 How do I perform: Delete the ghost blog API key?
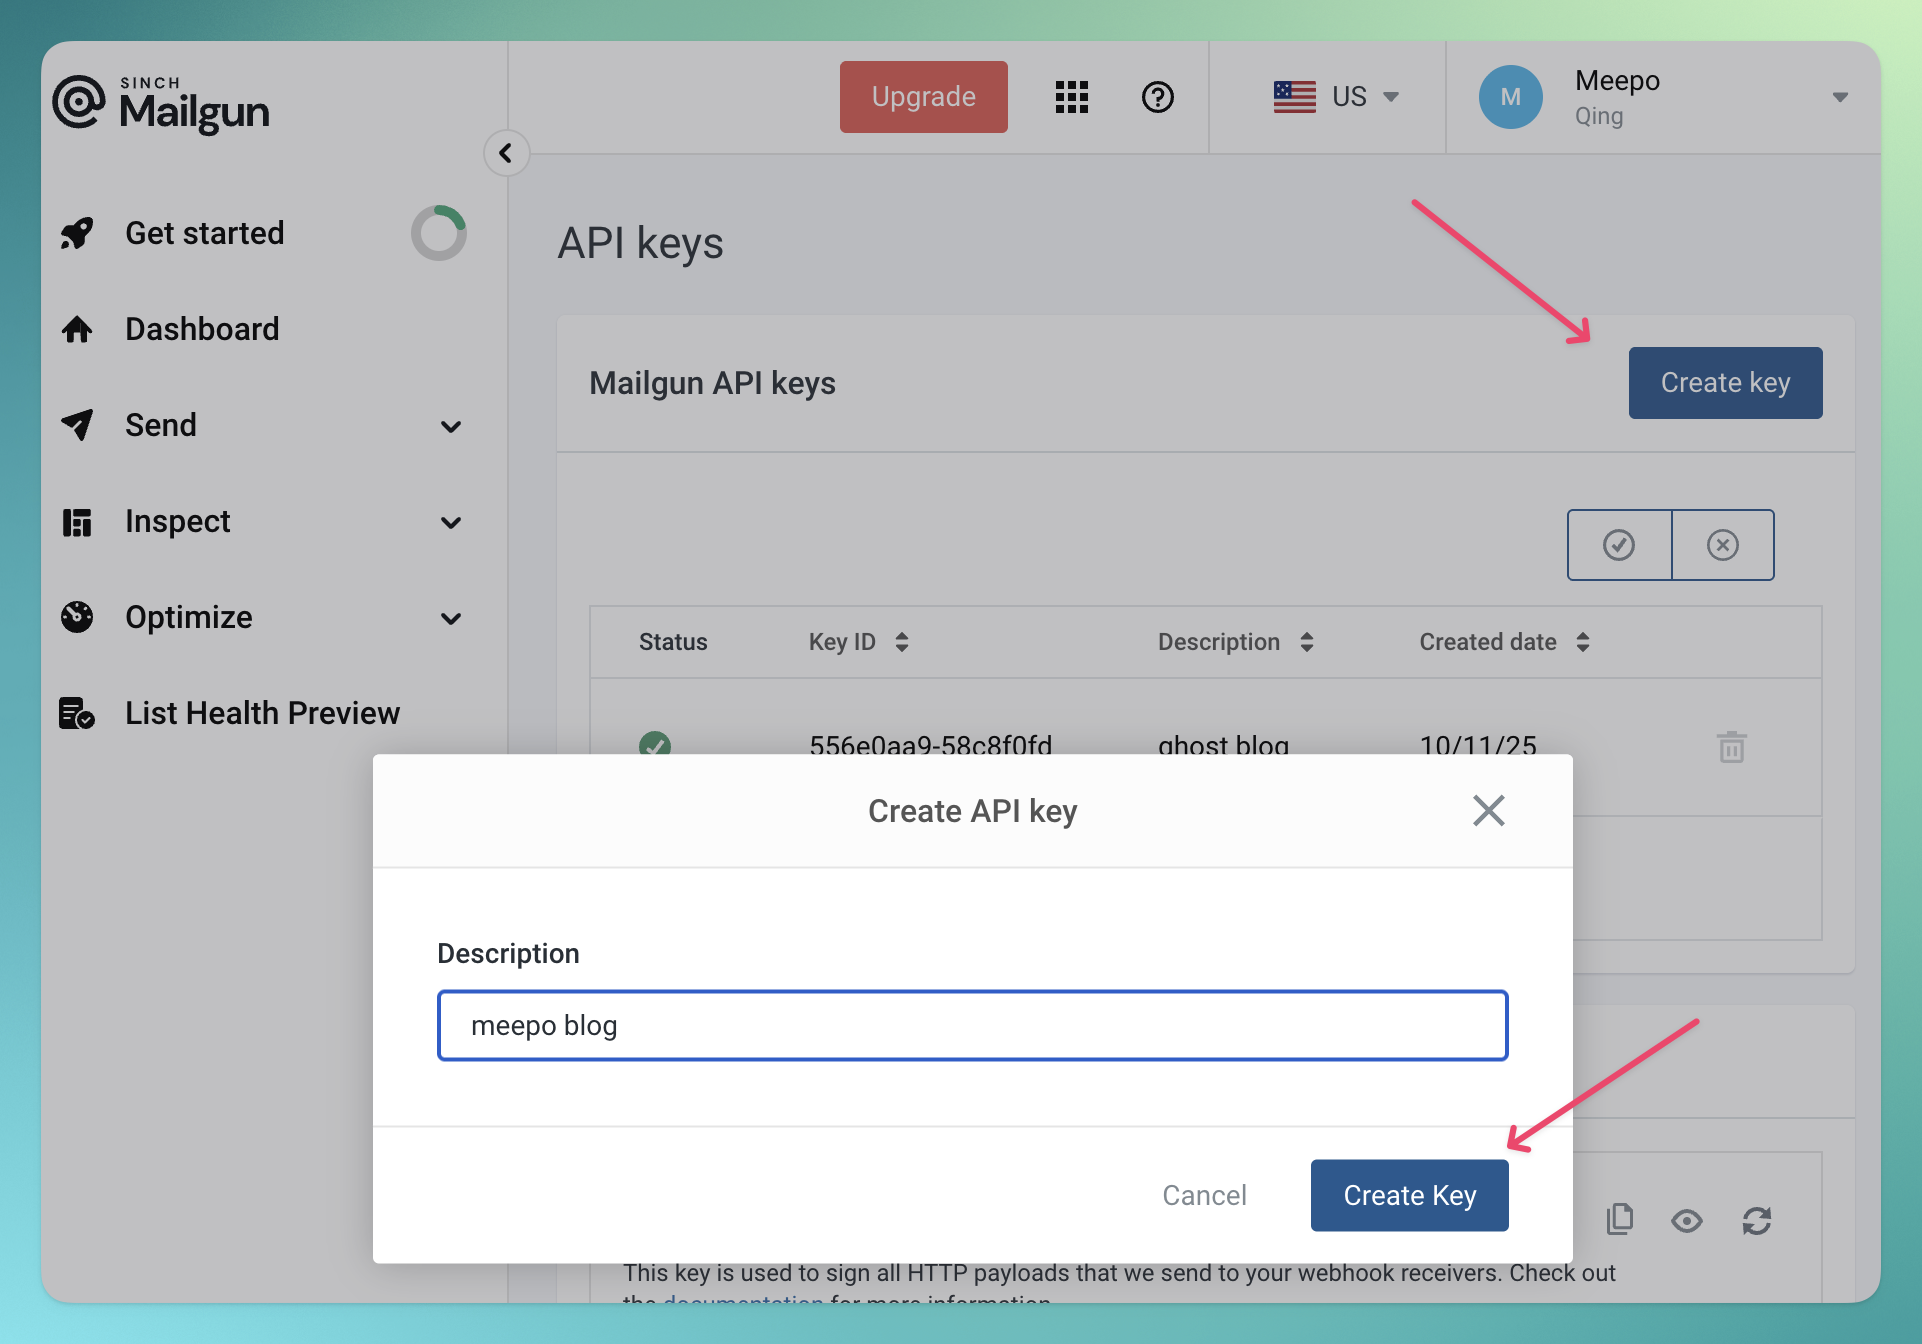point(1731,746)
